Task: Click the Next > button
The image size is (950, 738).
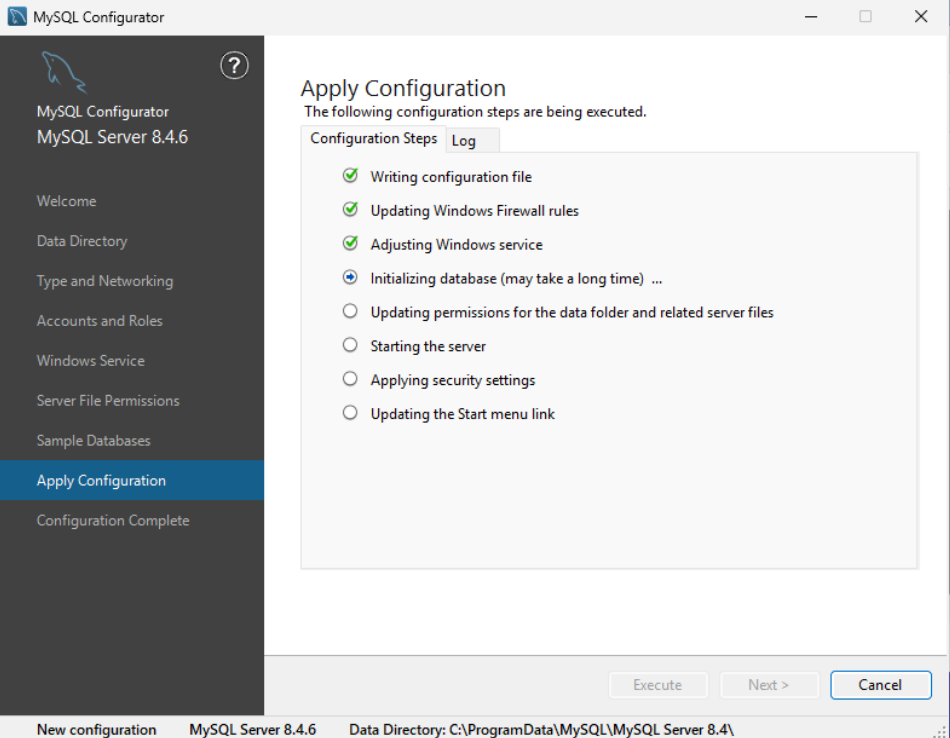Action: tap(768, 685)
